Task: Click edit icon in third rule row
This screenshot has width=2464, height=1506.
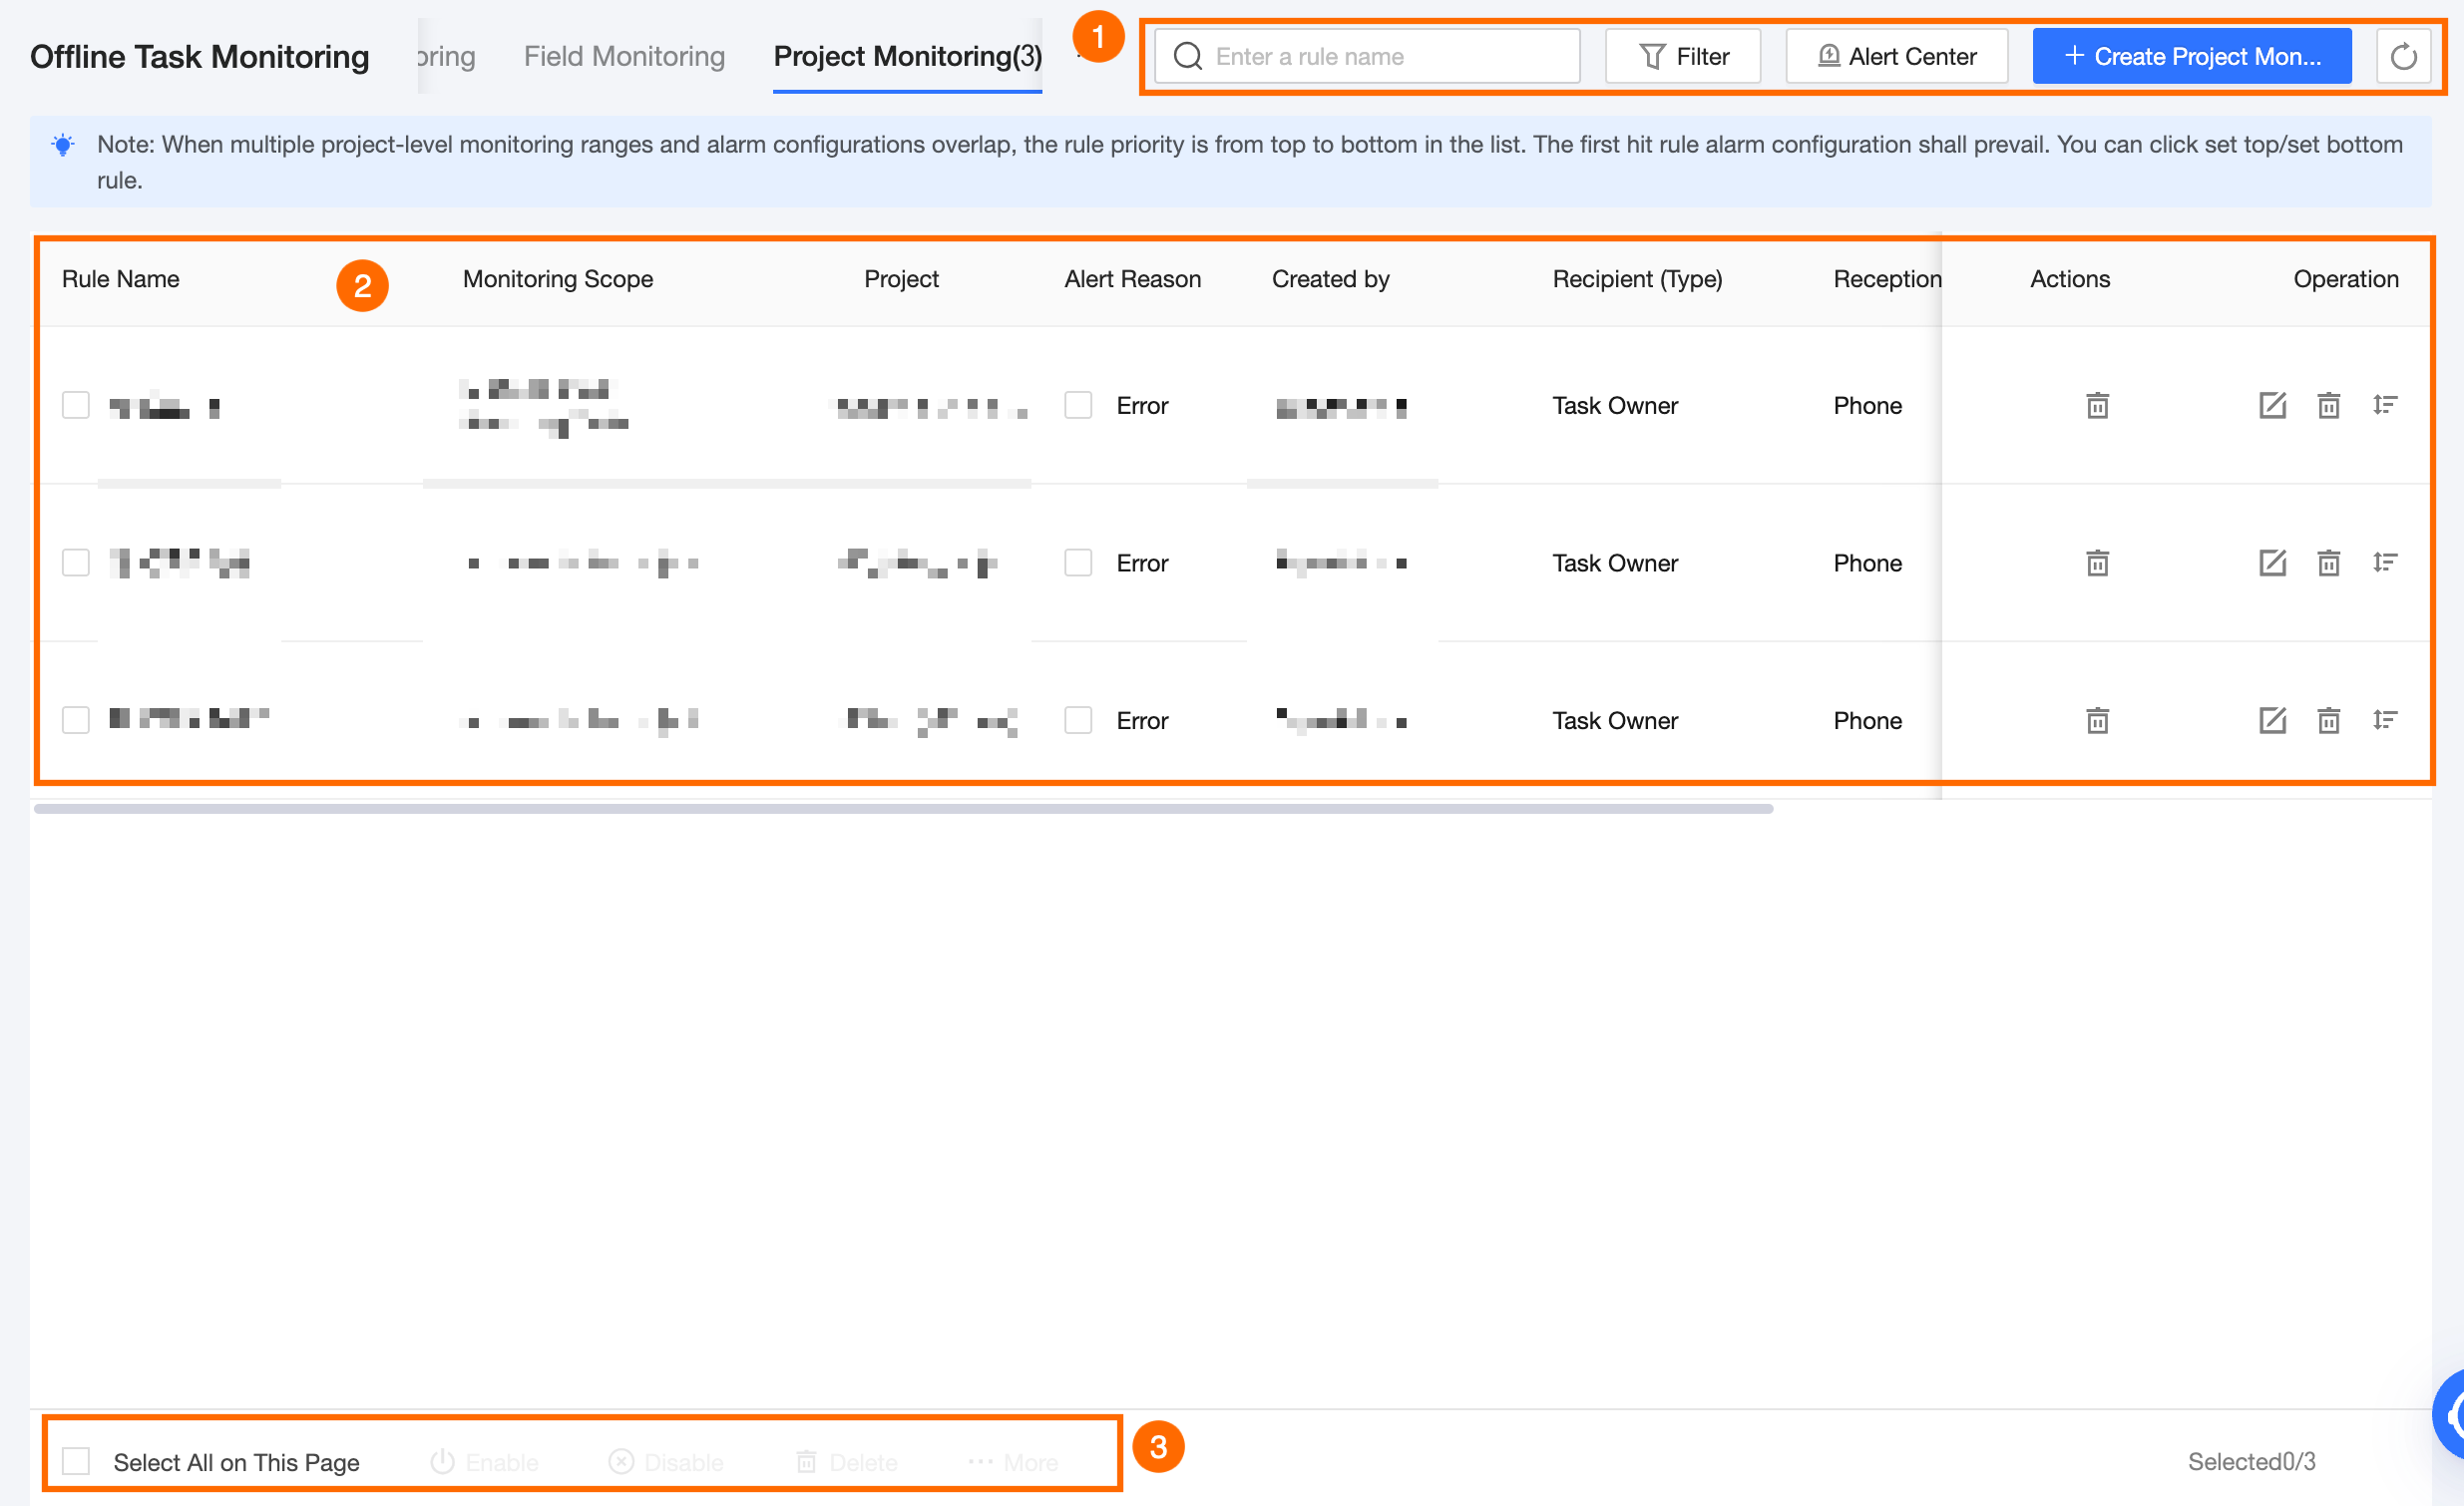Action: tap(2272, 720)
